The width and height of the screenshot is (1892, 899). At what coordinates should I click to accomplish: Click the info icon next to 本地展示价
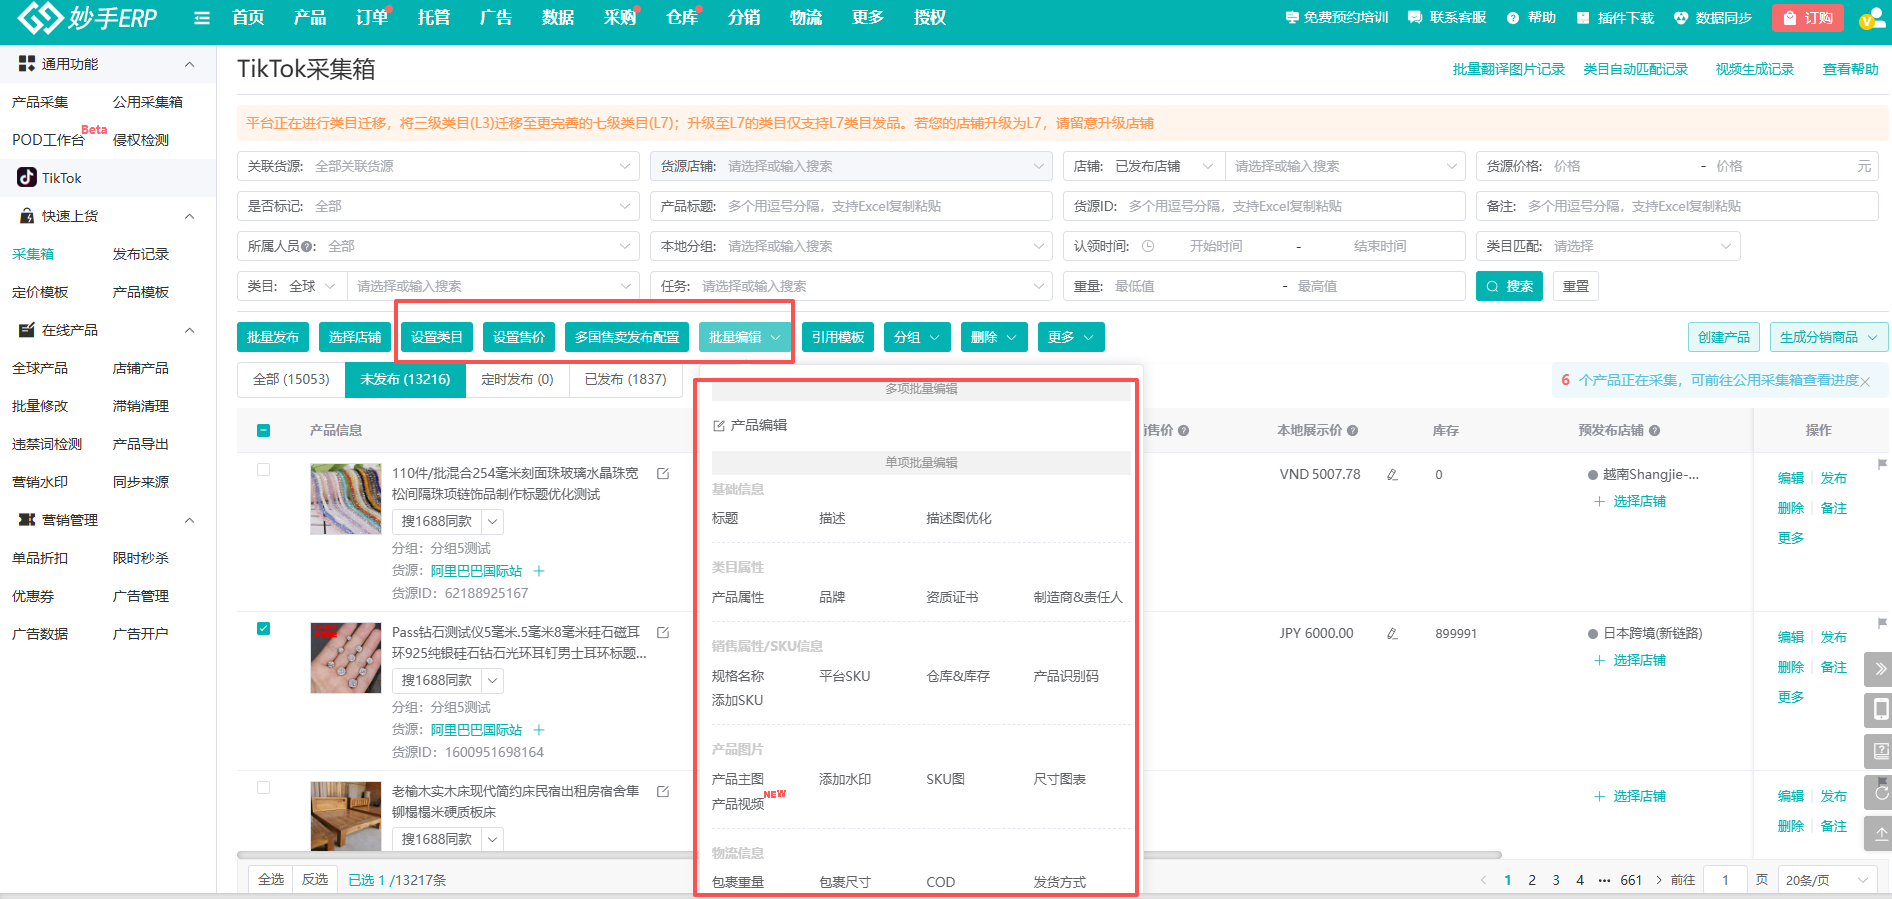[x=1353, y=431]
